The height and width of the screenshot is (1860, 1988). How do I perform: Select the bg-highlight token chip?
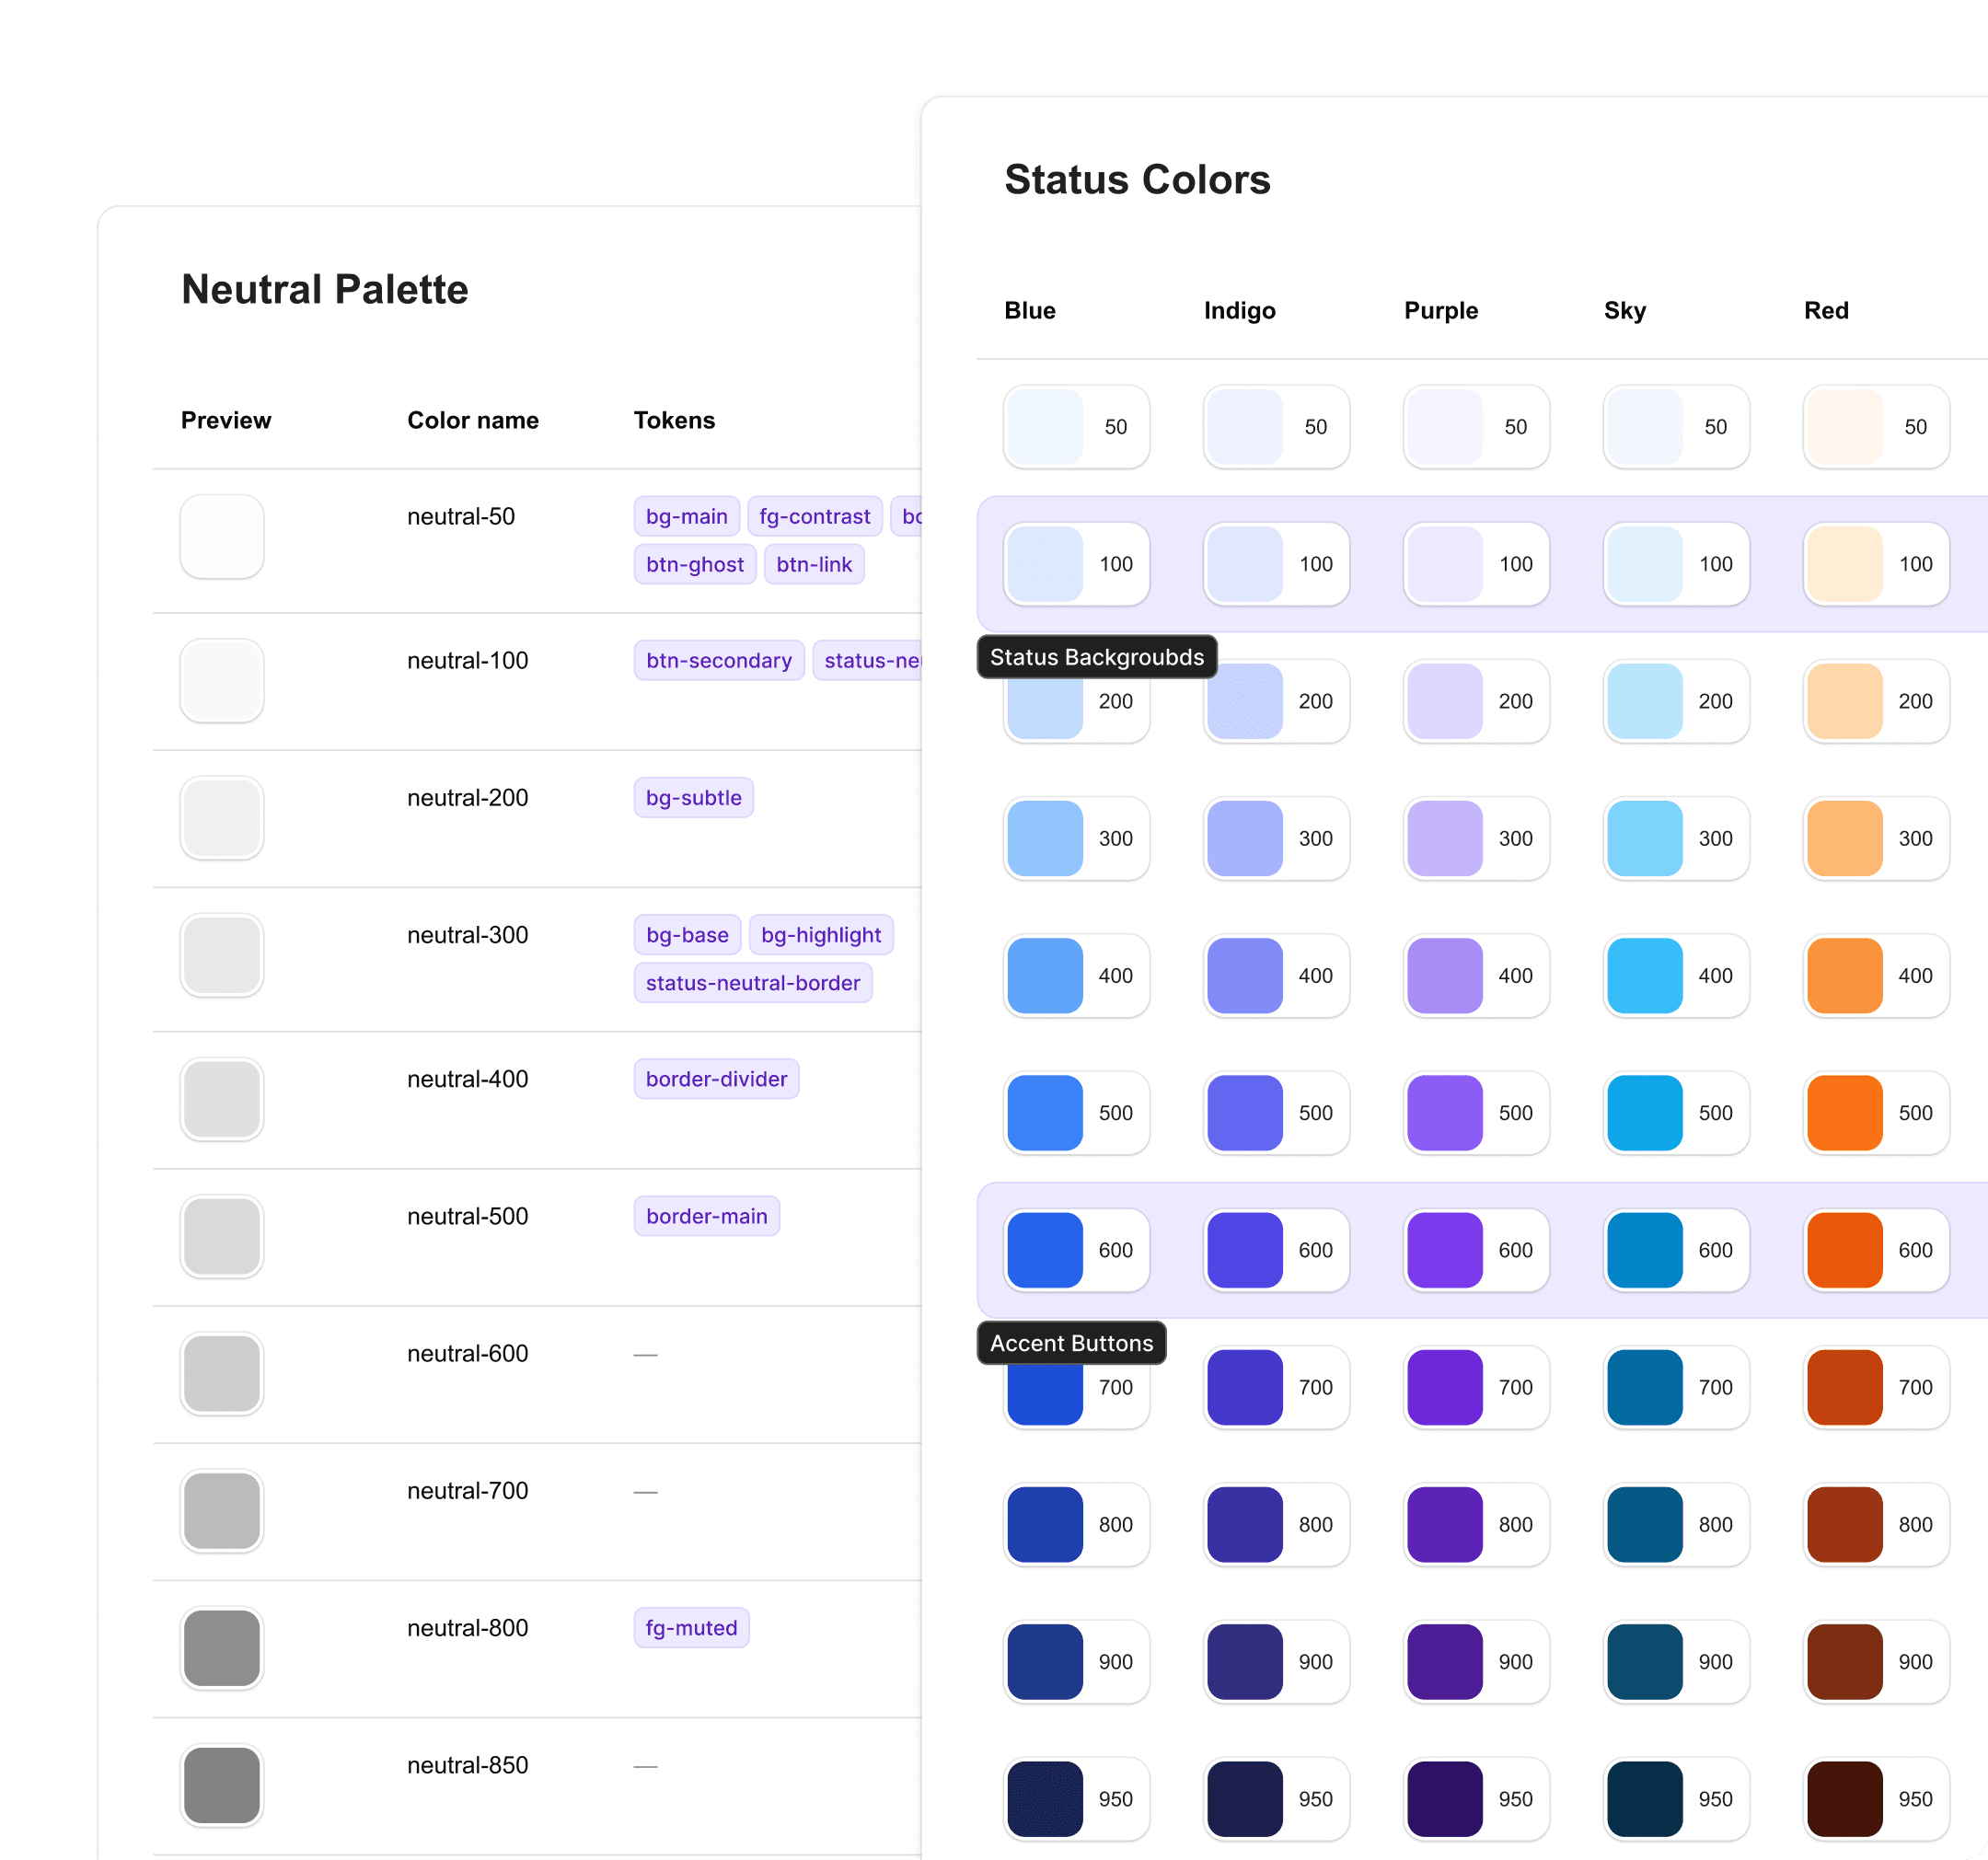click(x=820, y=934)
